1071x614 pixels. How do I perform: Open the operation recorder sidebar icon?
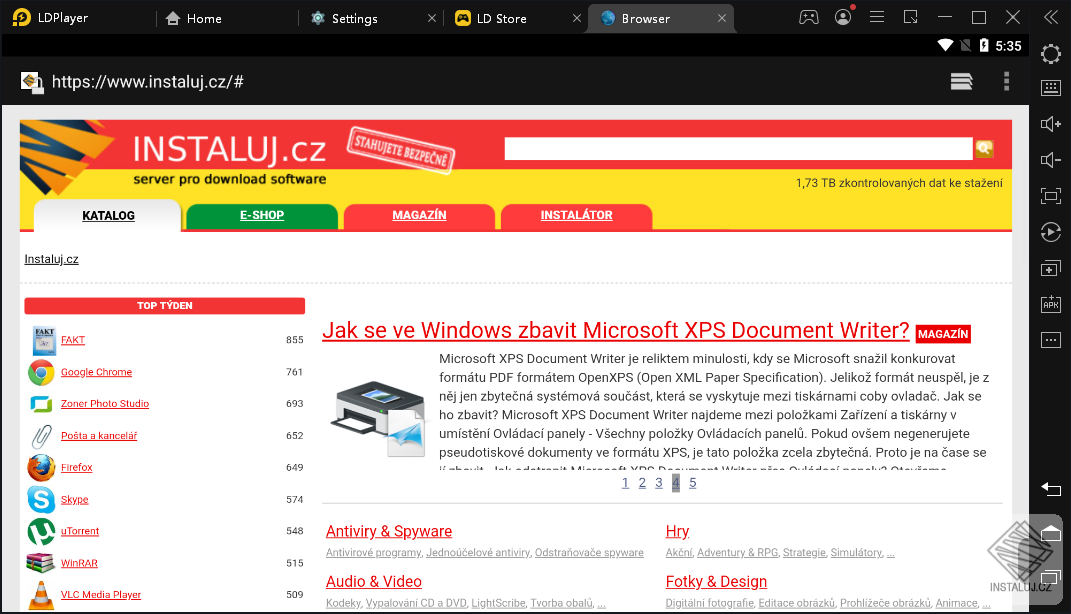pos(1051,232)
